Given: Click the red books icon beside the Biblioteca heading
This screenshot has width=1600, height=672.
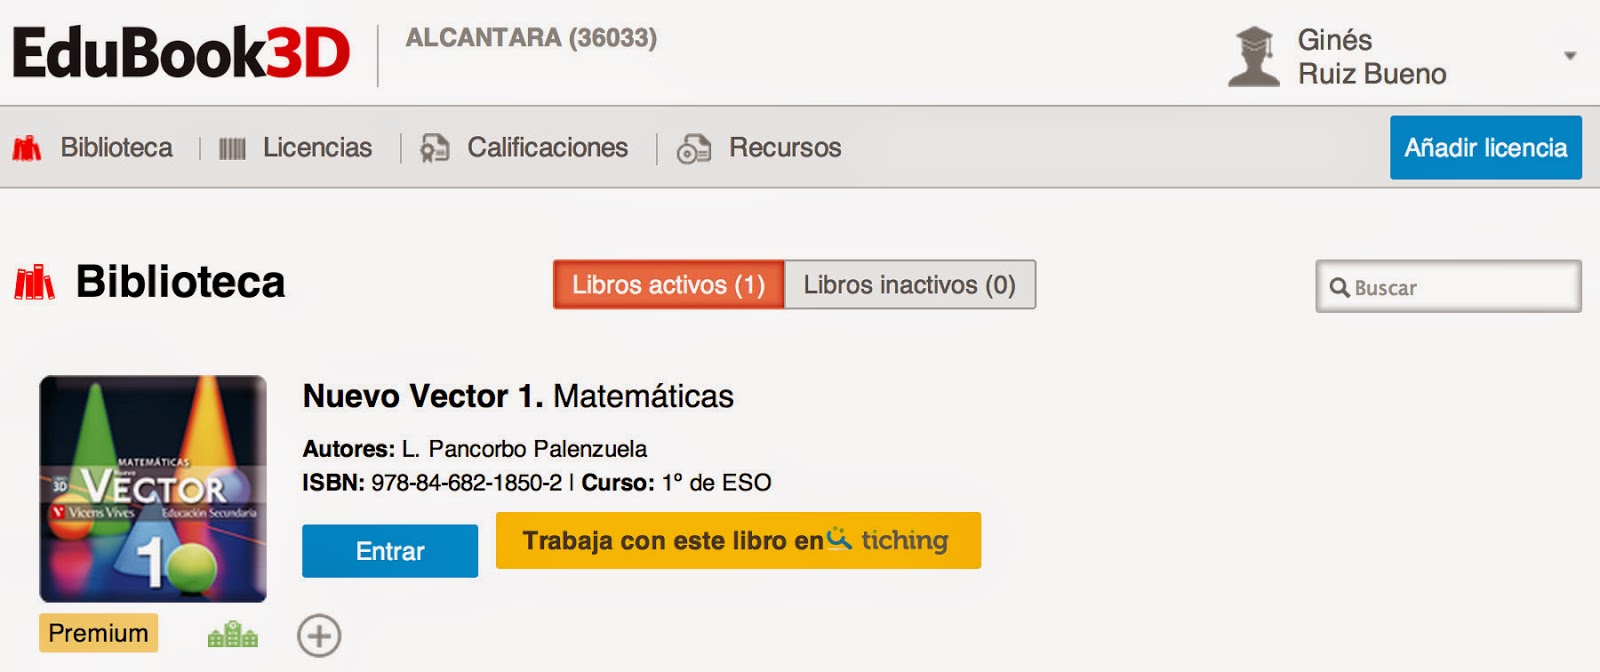Looking at the screenshot, I should (35, 283).
